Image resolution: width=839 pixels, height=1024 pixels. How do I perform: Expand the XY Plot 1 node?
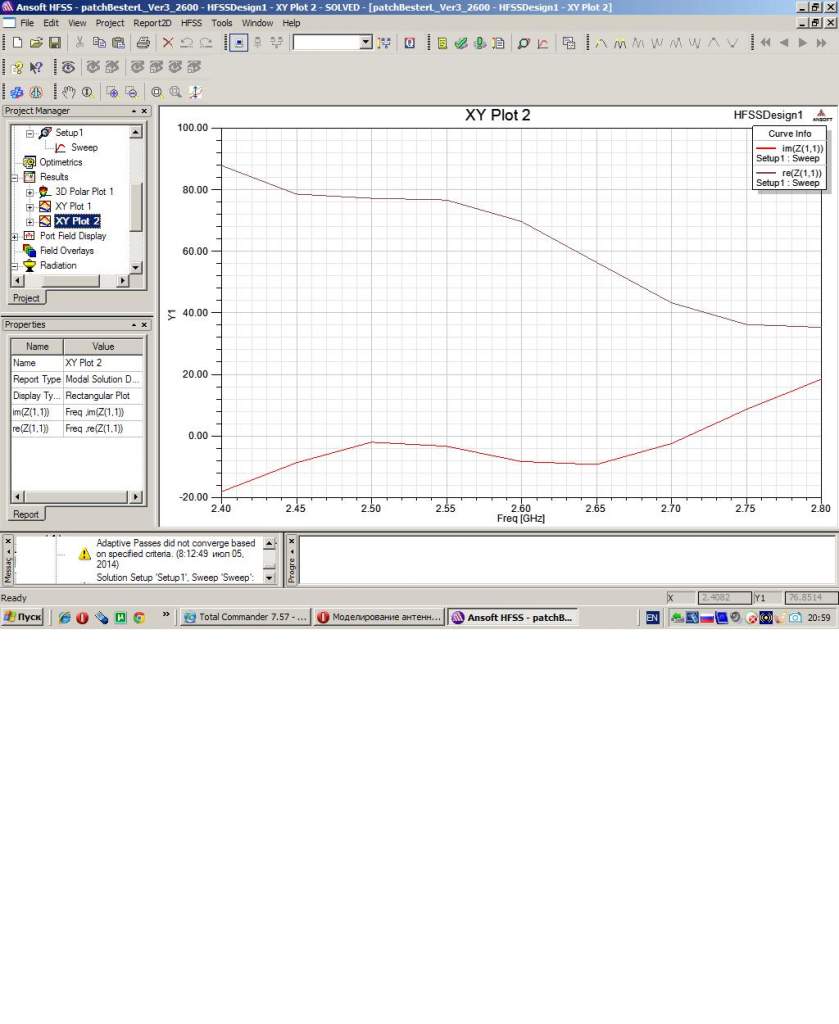30,206
